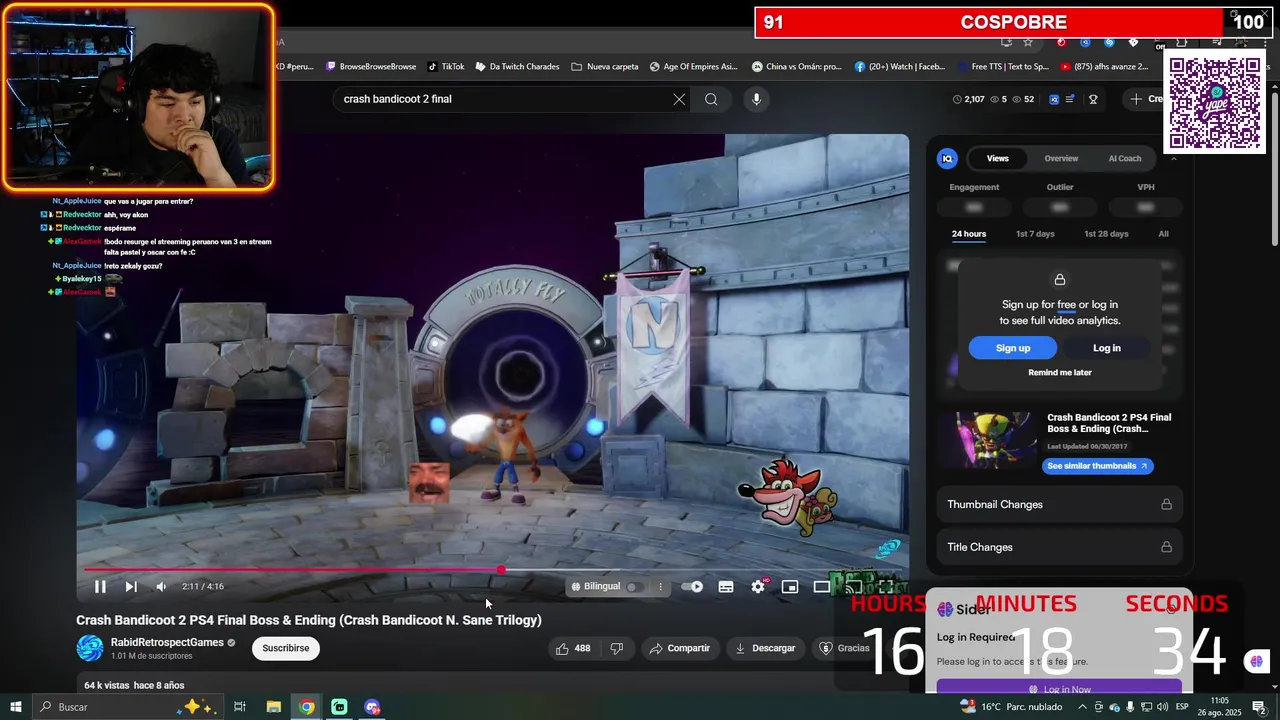
Task: Open BrowseBrowseBrowse bookmark
Action: (370, 67)
